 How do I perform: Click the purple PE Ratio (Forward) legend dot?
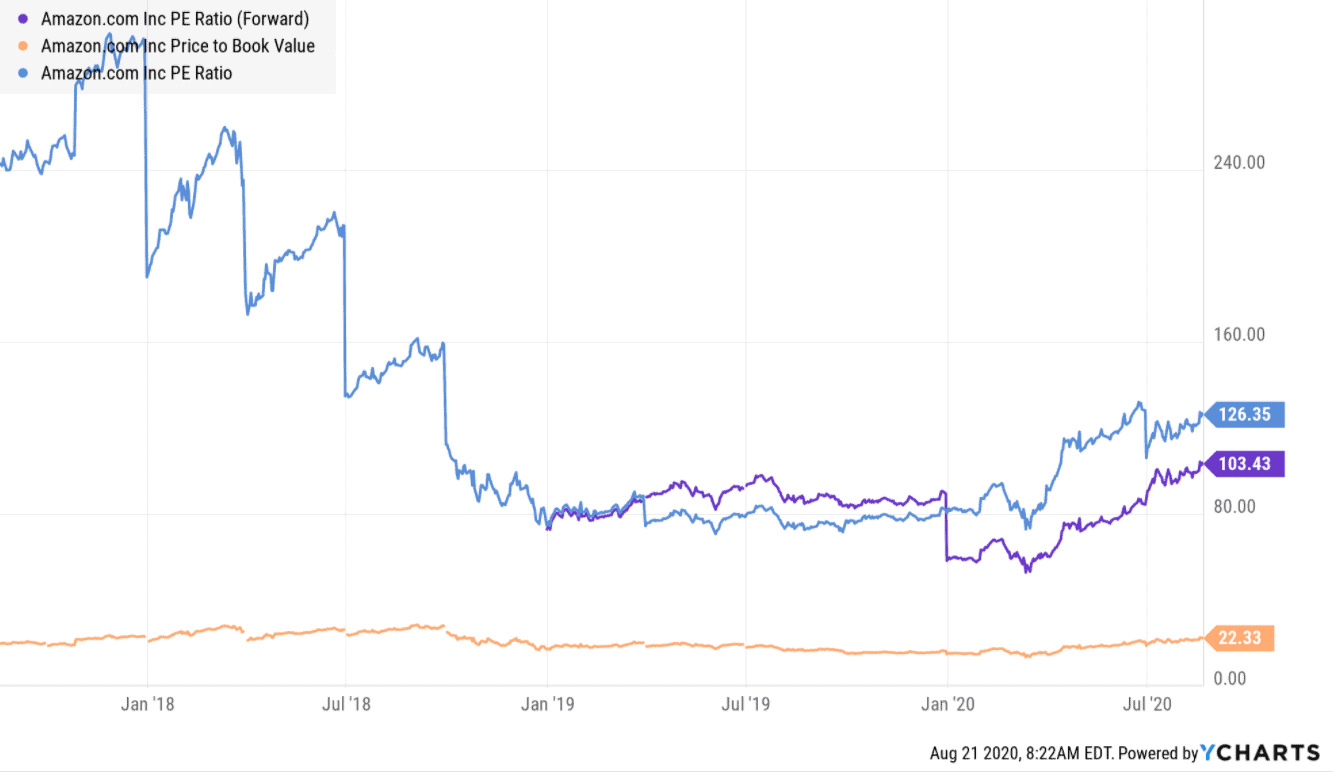[x=23, y=19]
